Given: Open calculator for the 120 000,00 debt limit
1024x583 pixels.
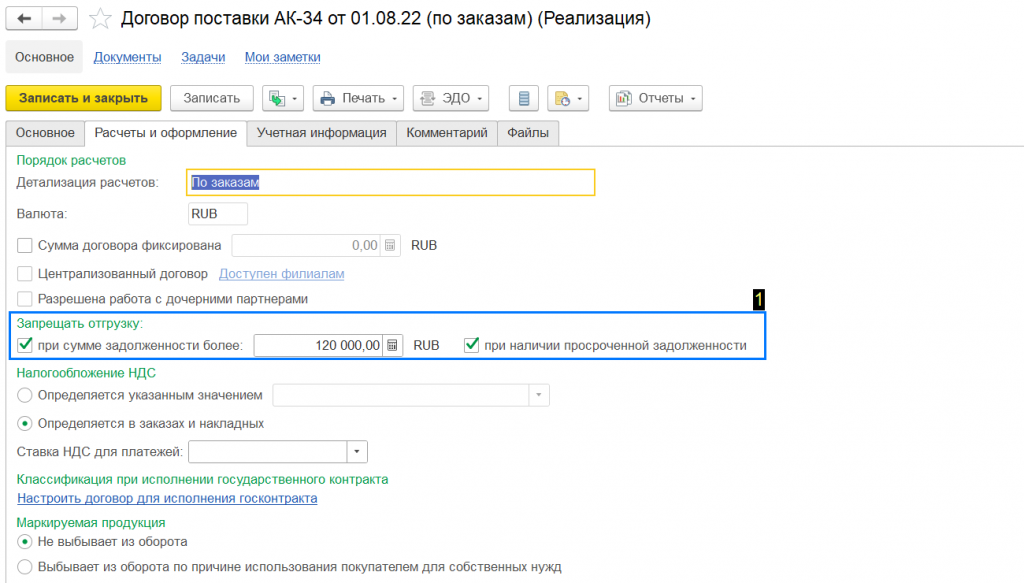Looking at the screenshot, I should 392,345.
